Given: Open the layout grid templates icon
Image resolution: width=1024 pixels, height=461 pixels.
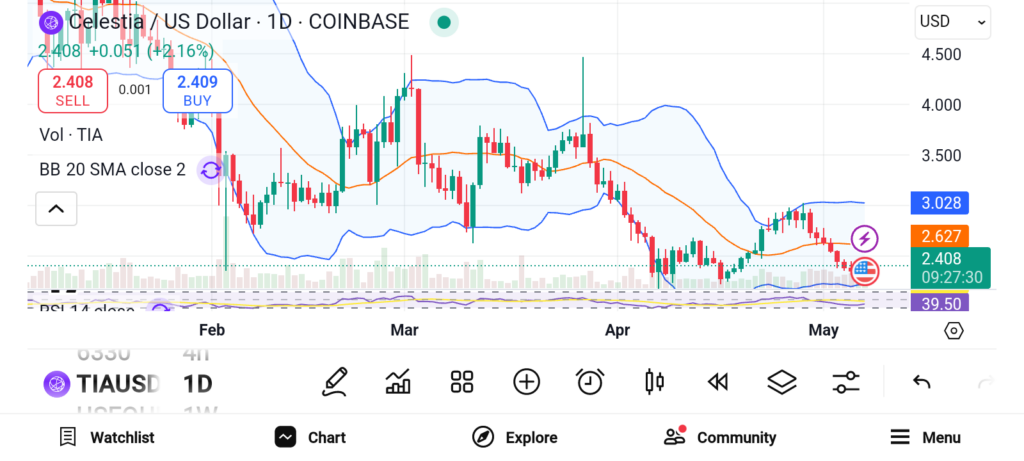Looking at the screenshot, I should [461, 381].
